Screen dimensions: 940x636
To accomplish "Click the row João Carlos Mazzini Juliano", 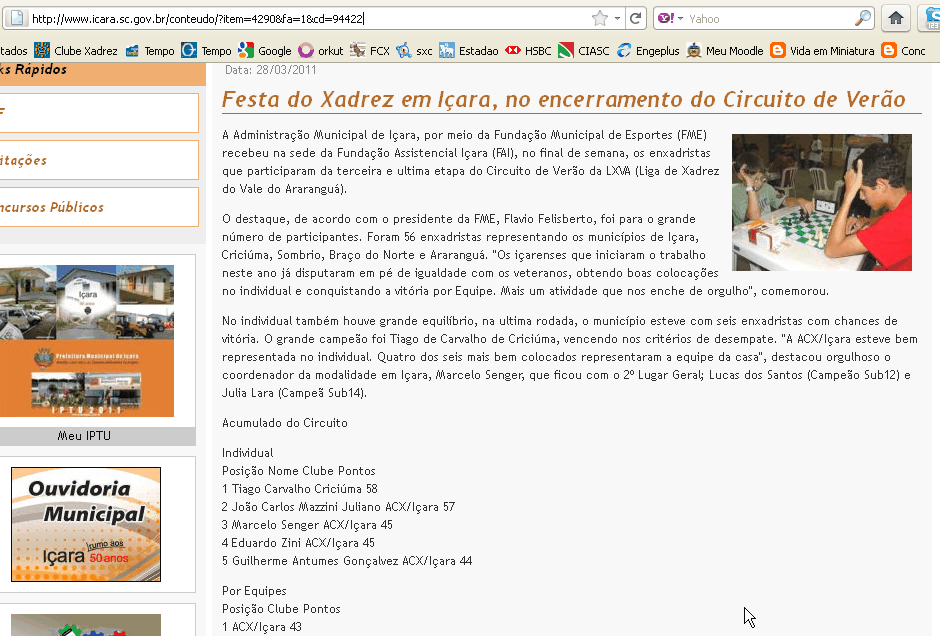I will point(339,507).
